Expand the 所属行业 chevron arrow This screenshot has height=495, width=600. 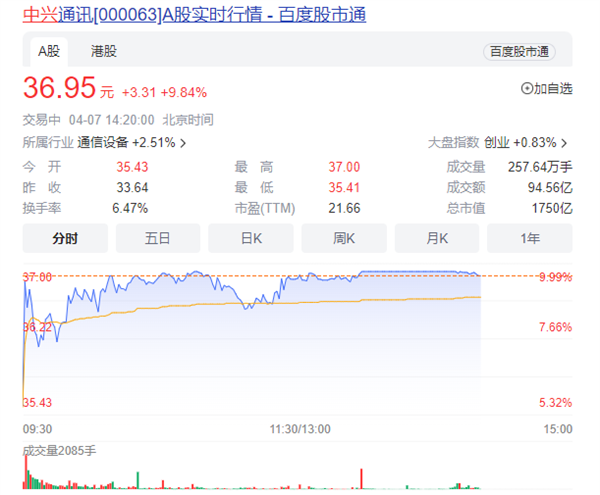click(183, 143)
